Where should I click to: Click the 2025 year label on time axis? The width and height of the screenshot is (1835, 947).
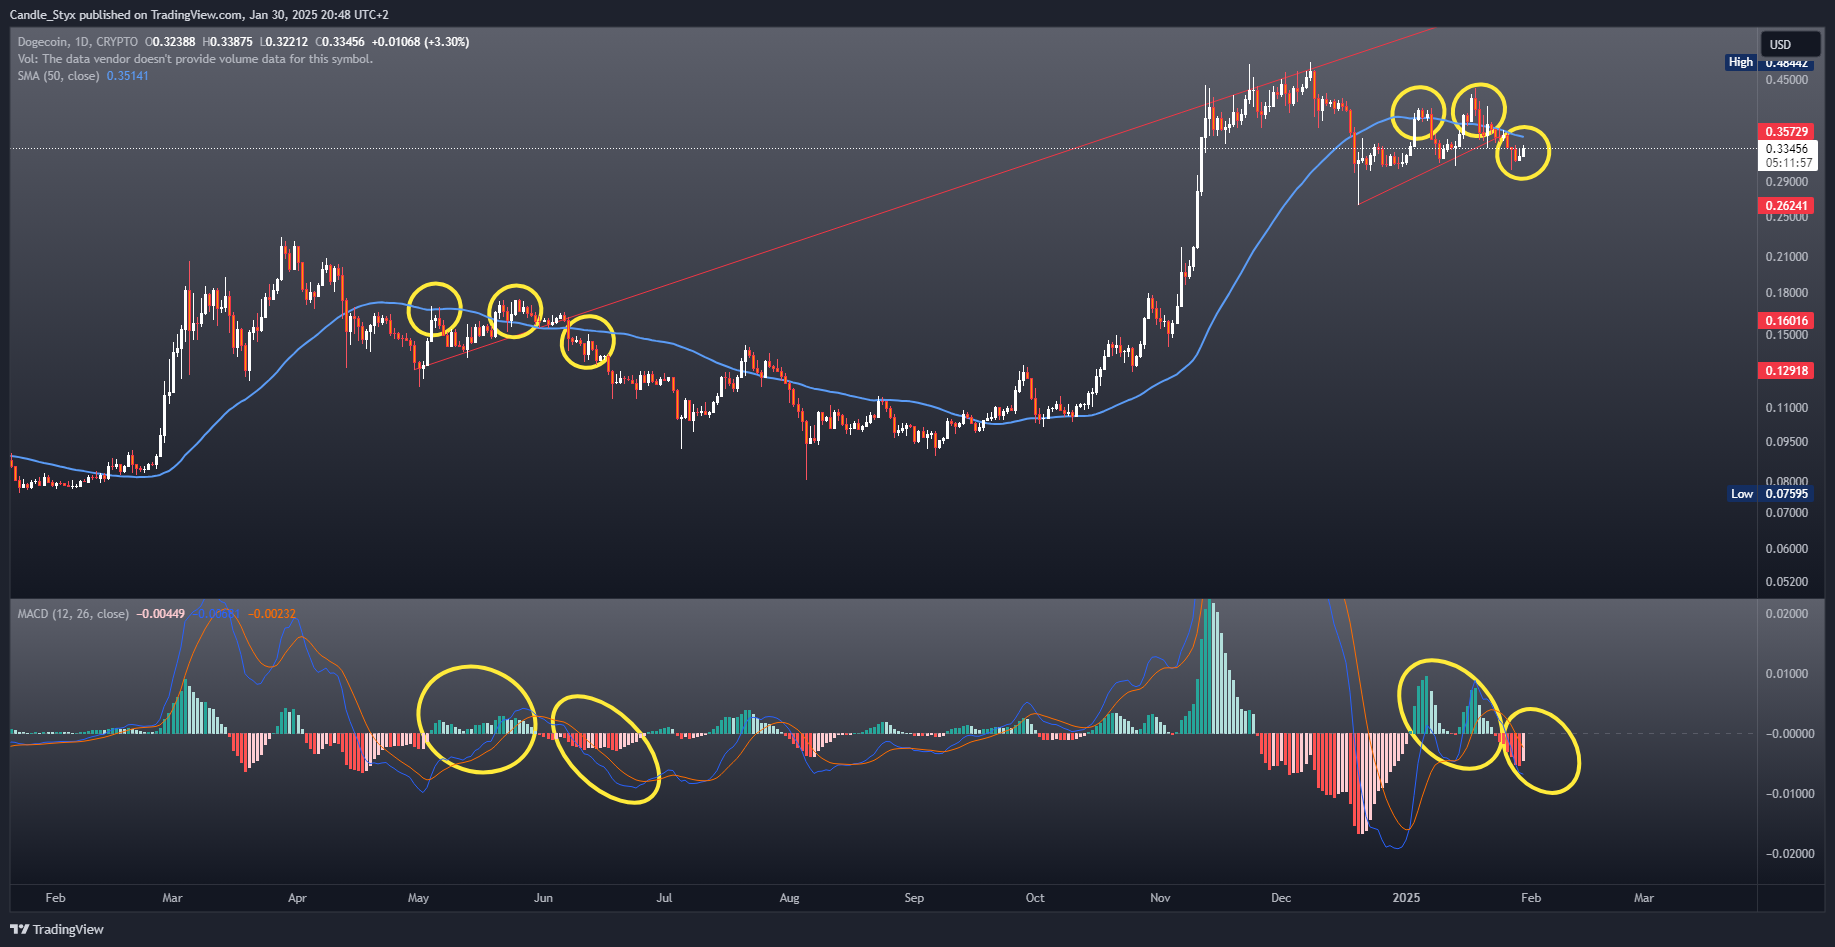click(1406, 898)
